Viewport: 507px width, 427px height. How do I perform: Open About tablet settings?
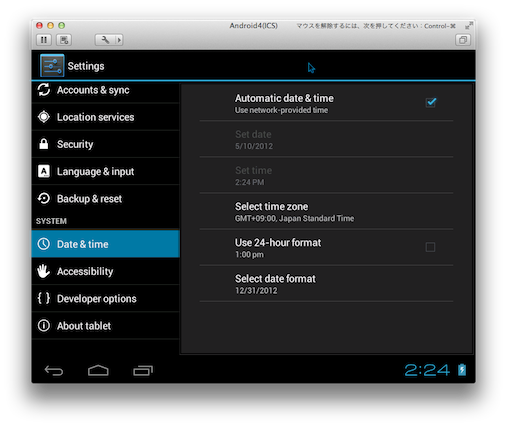106,326
